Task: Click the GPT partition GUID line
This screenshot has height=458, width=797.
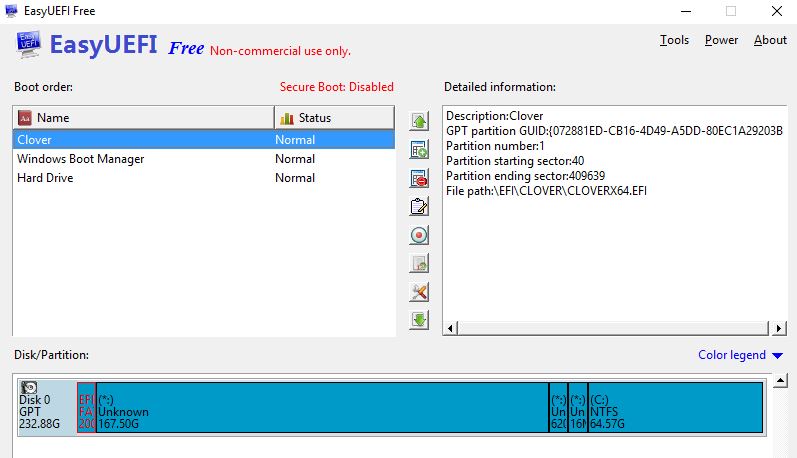Action: coord(615,131)
